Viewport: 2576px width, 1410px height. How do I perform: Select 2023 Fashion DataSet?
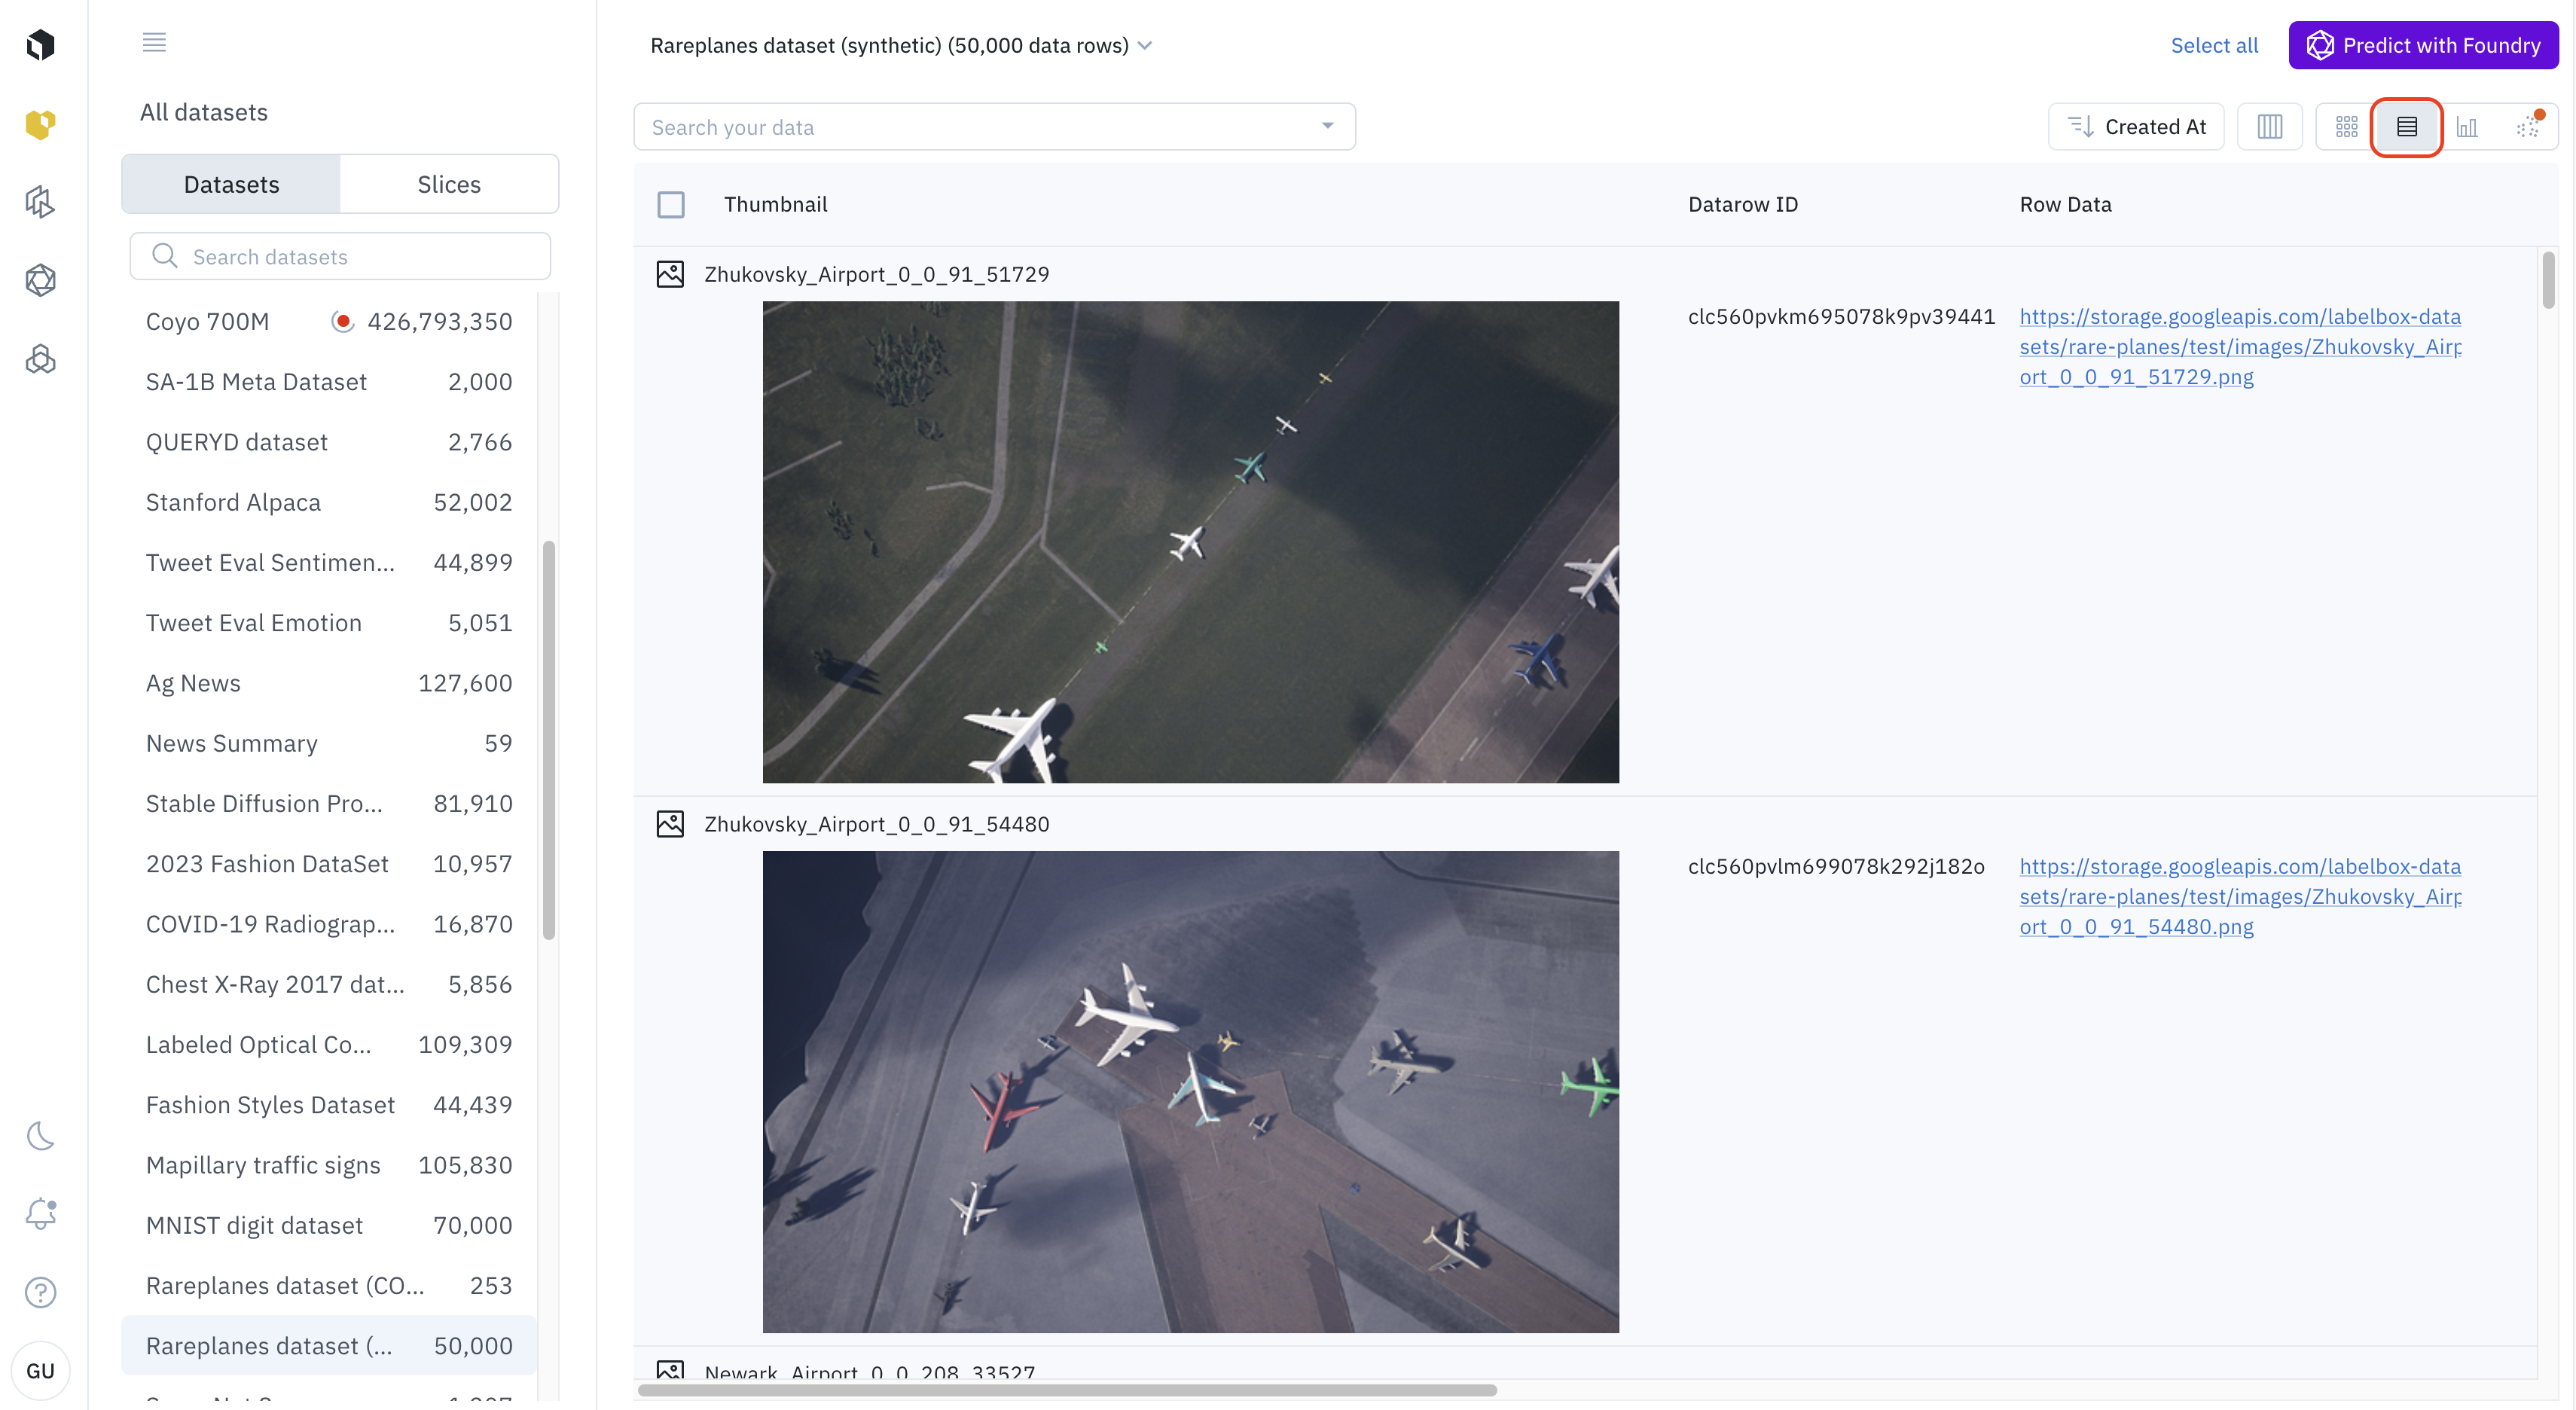click(x=328, y=864)
